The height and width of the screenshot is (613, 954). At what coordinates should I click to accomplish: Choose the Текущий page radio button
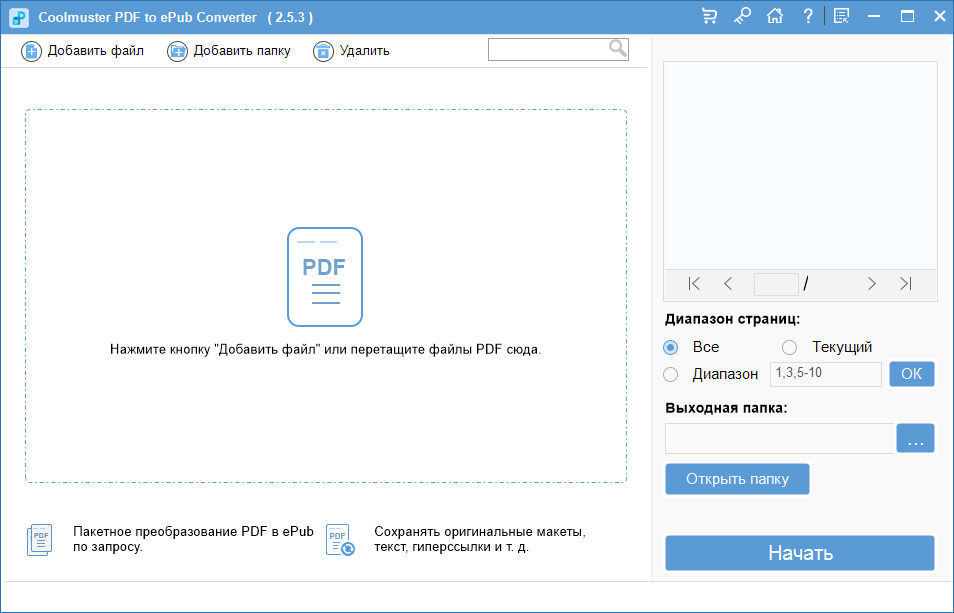pos(789,347)
